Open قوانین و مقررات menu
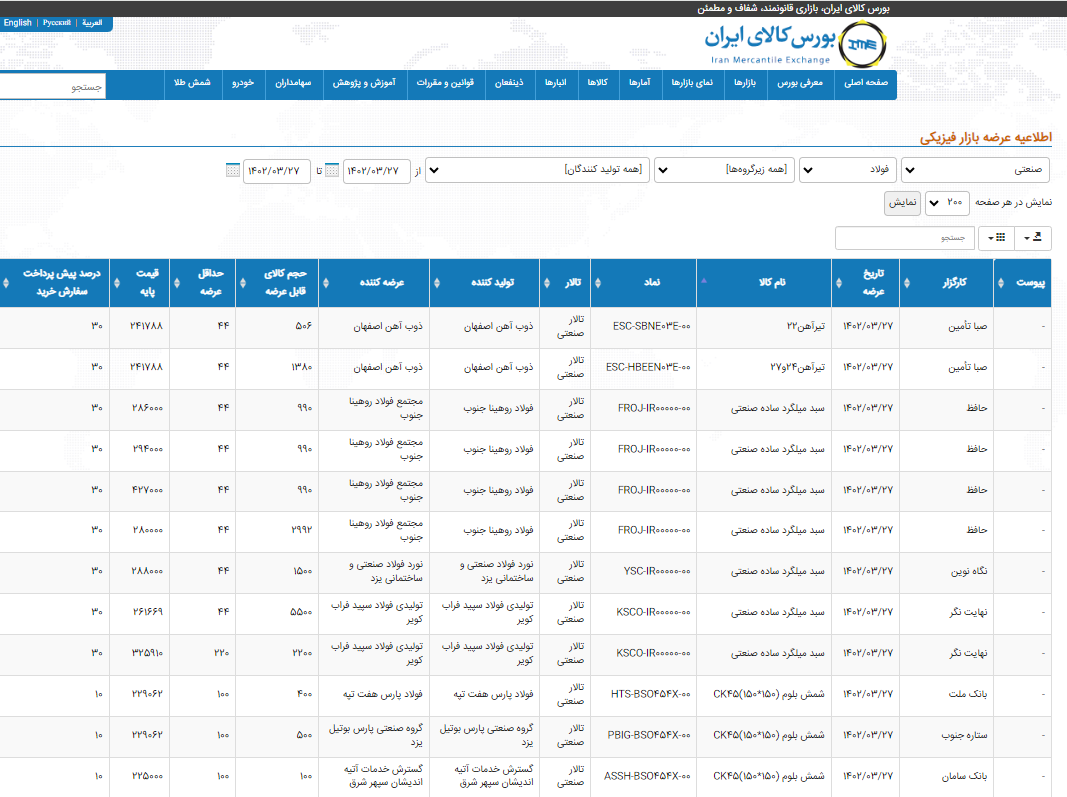The height and width of the screenshot is (797, 1067). 445,83
